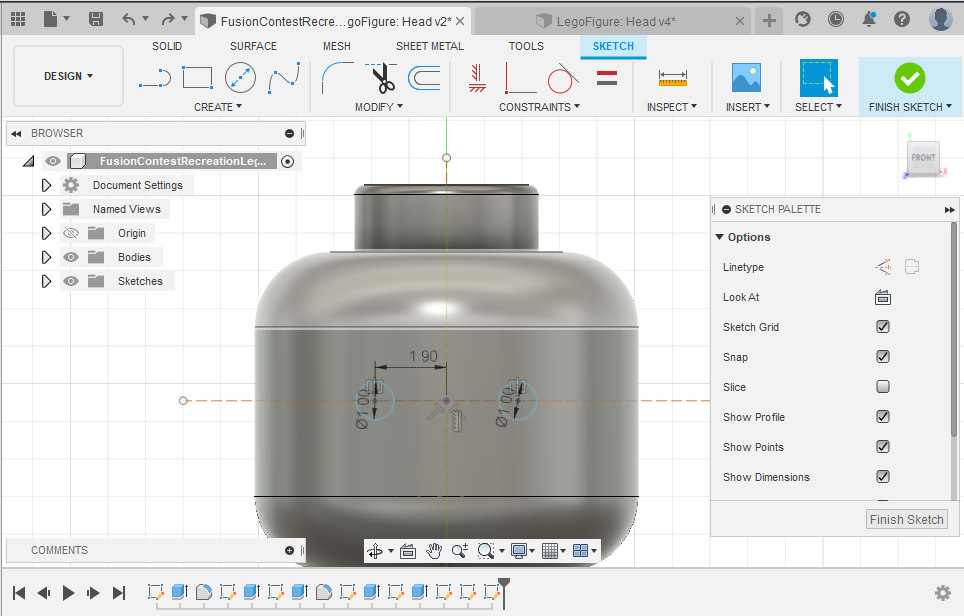Hide the Bodies folder

point(71,257)
